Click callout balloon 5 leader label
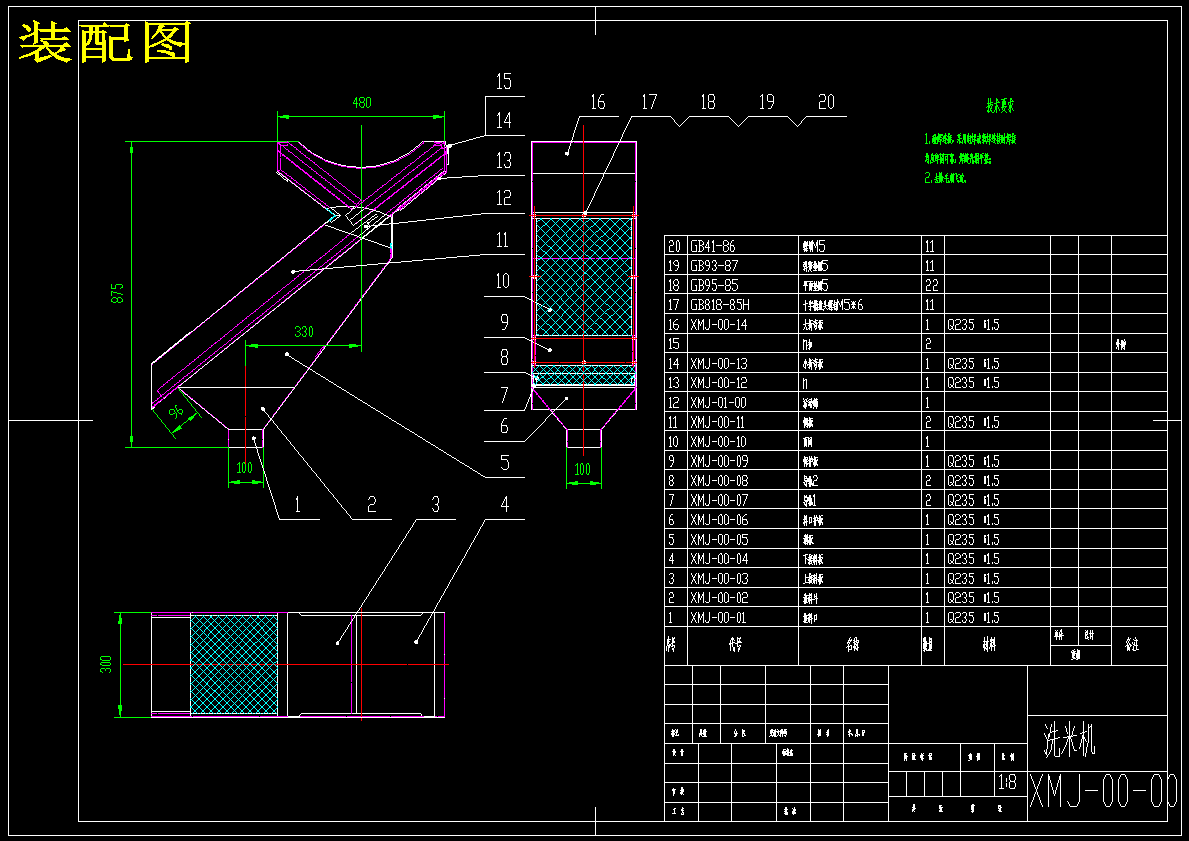 click(x=504, y=463)
